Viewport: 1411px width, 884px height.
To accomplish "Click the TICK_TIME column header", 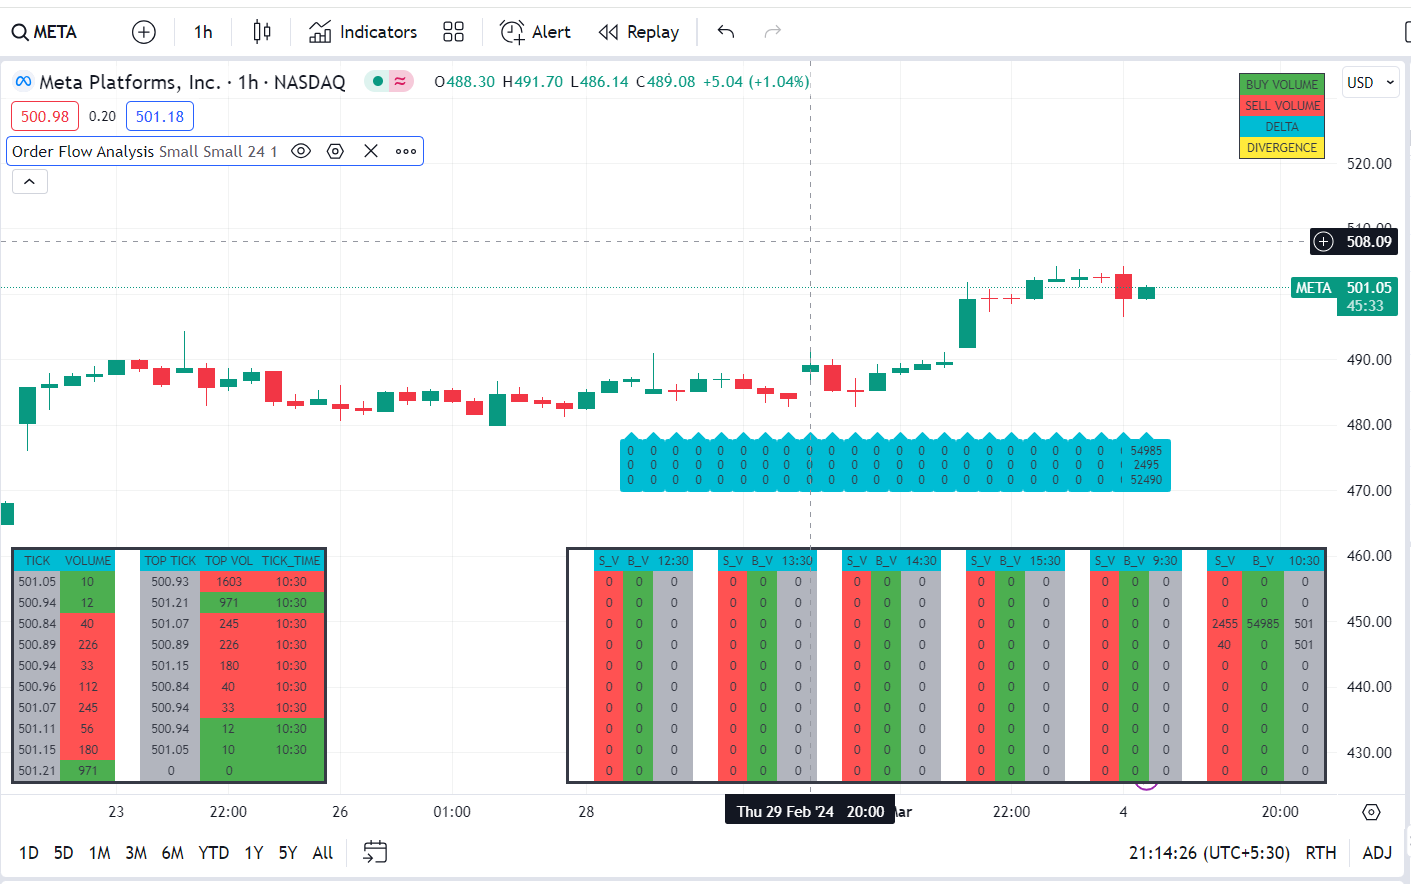I will coord(291,560).
